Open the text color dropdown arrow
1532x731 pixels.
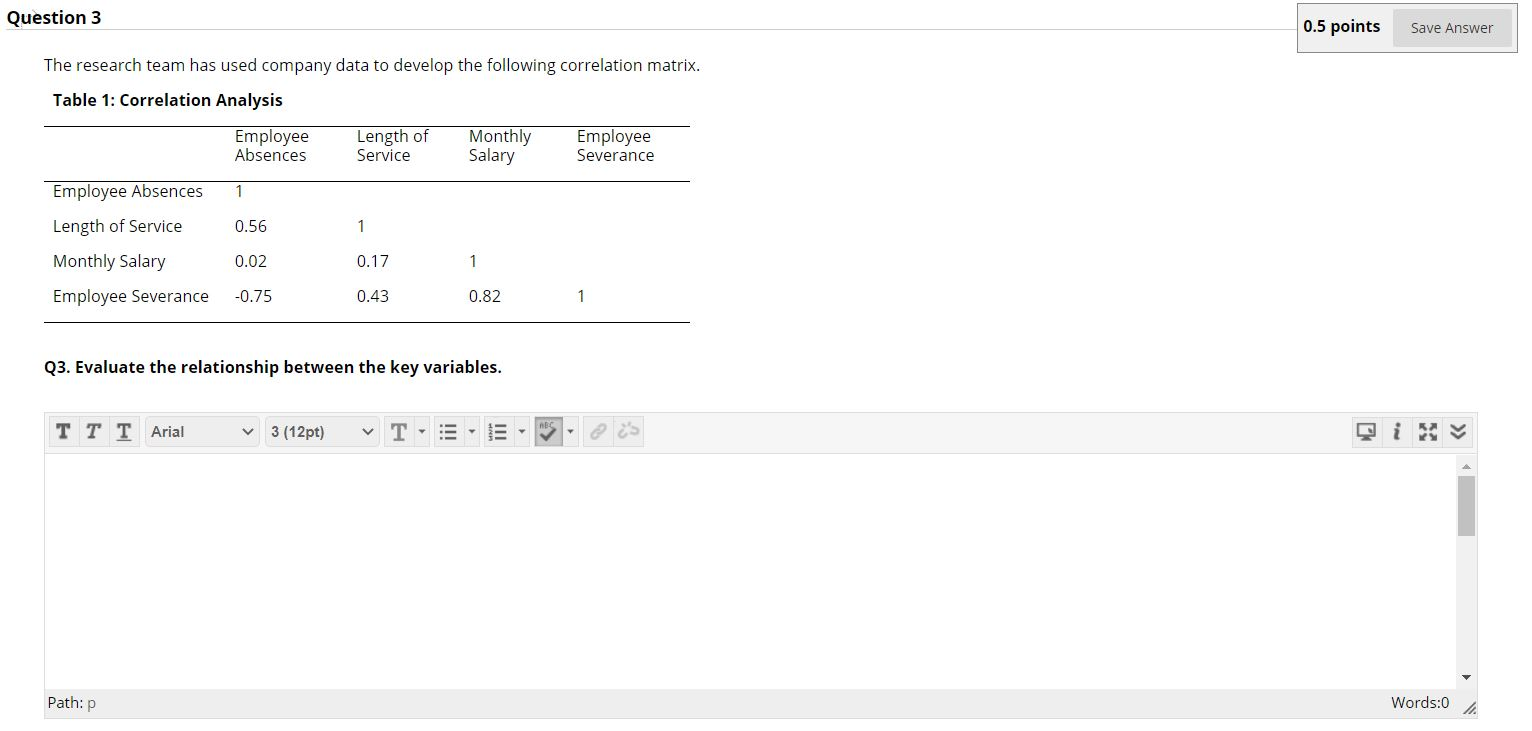[x=422, y=432]
